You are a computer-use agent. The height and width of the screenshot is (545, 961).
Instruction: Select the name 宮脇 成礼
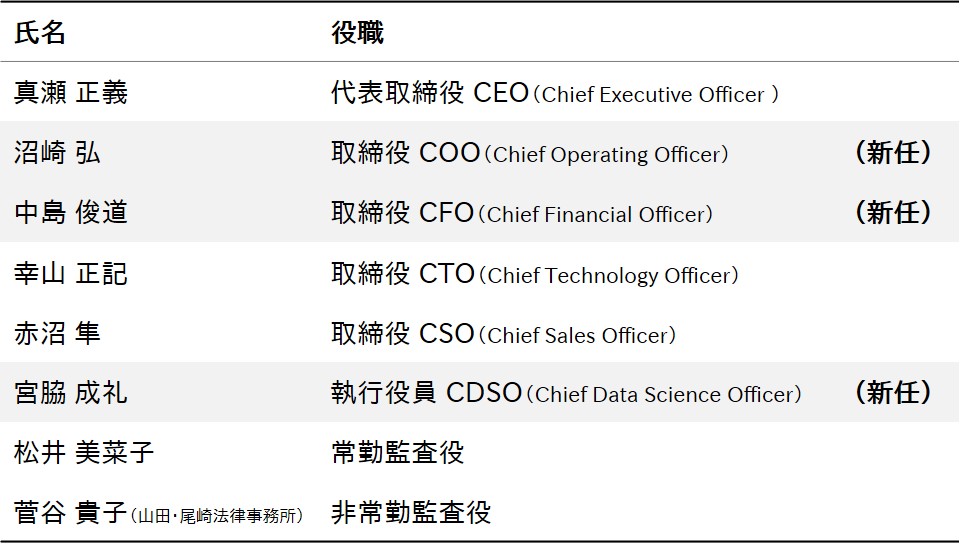point(71,392)
